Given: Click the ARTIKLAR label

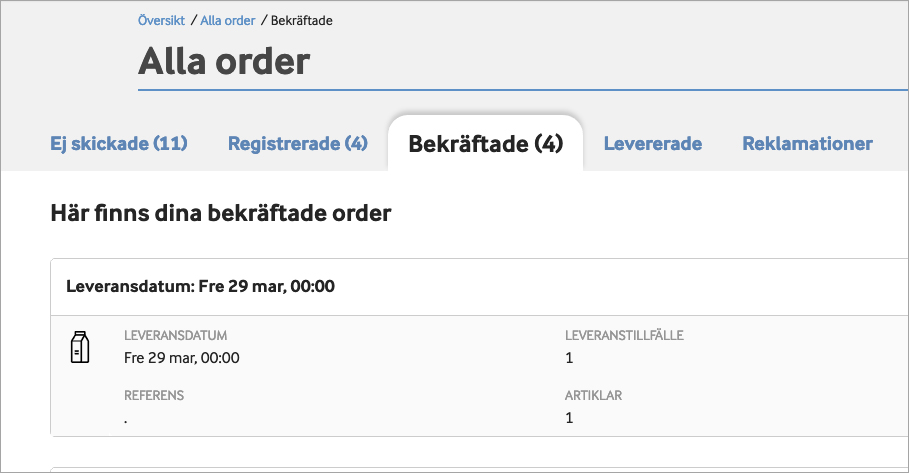Looking at the screenshot, I should (x=594, y=396).
